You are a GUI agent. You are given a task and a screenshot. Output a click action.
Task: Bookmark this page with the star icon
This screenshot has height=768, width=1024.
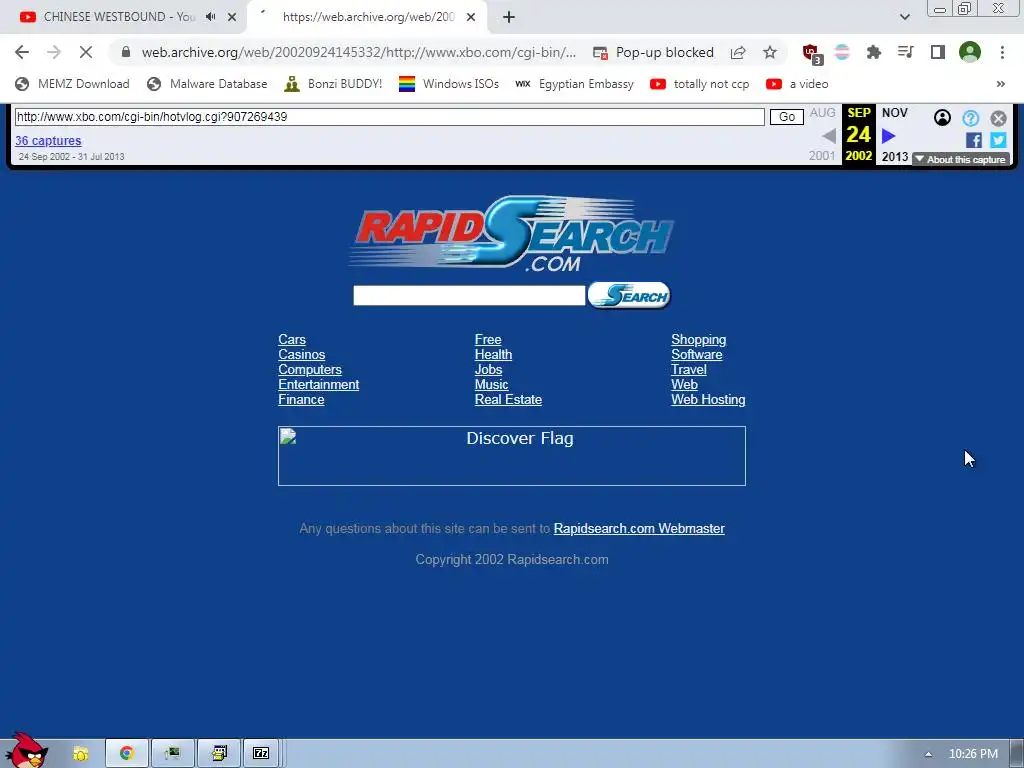(x=770, y=52)
